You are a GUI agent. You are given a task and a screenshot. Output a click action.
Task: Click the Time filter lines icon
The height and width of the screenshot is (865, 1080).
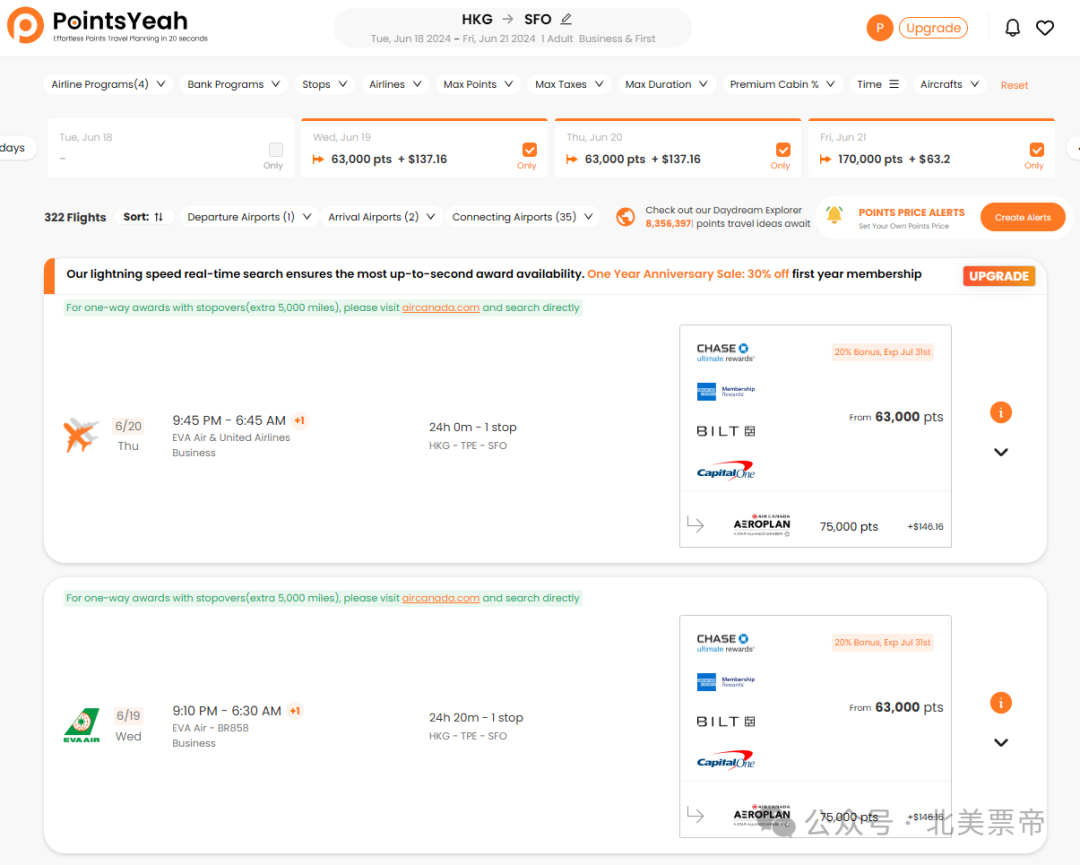click(x=894, y=84)
